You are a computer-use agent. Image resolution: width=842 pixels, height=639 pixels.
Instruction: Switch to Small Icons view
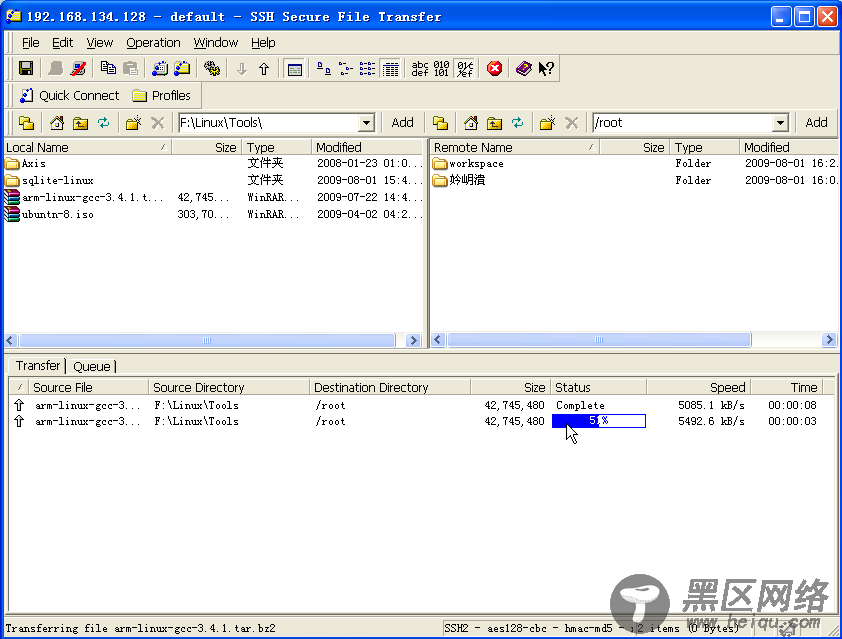345,69
